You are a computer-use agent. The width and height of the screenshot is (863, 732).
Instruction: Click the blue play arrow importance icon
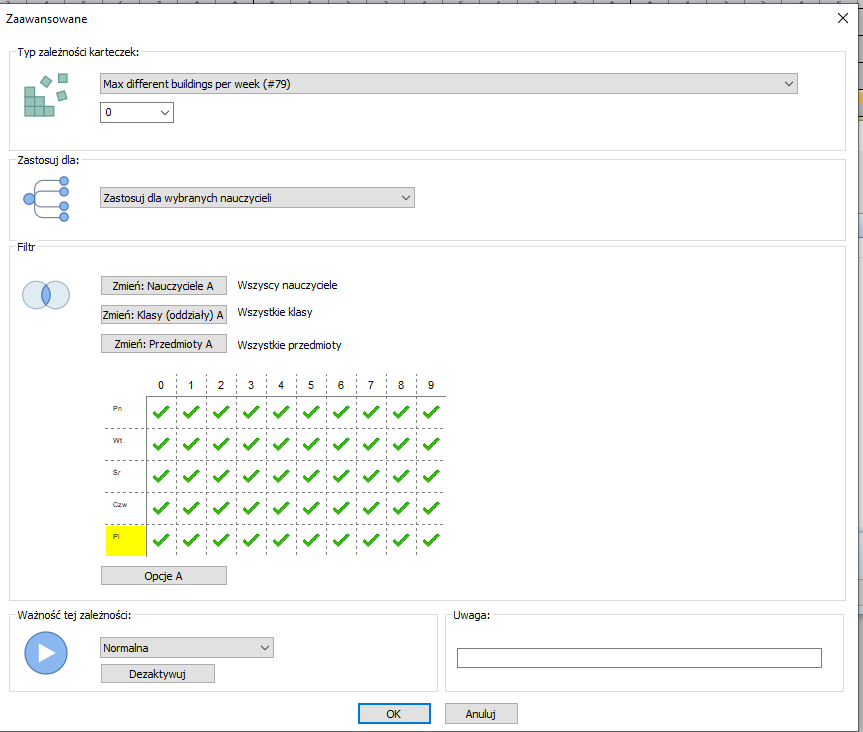point(46,652)
